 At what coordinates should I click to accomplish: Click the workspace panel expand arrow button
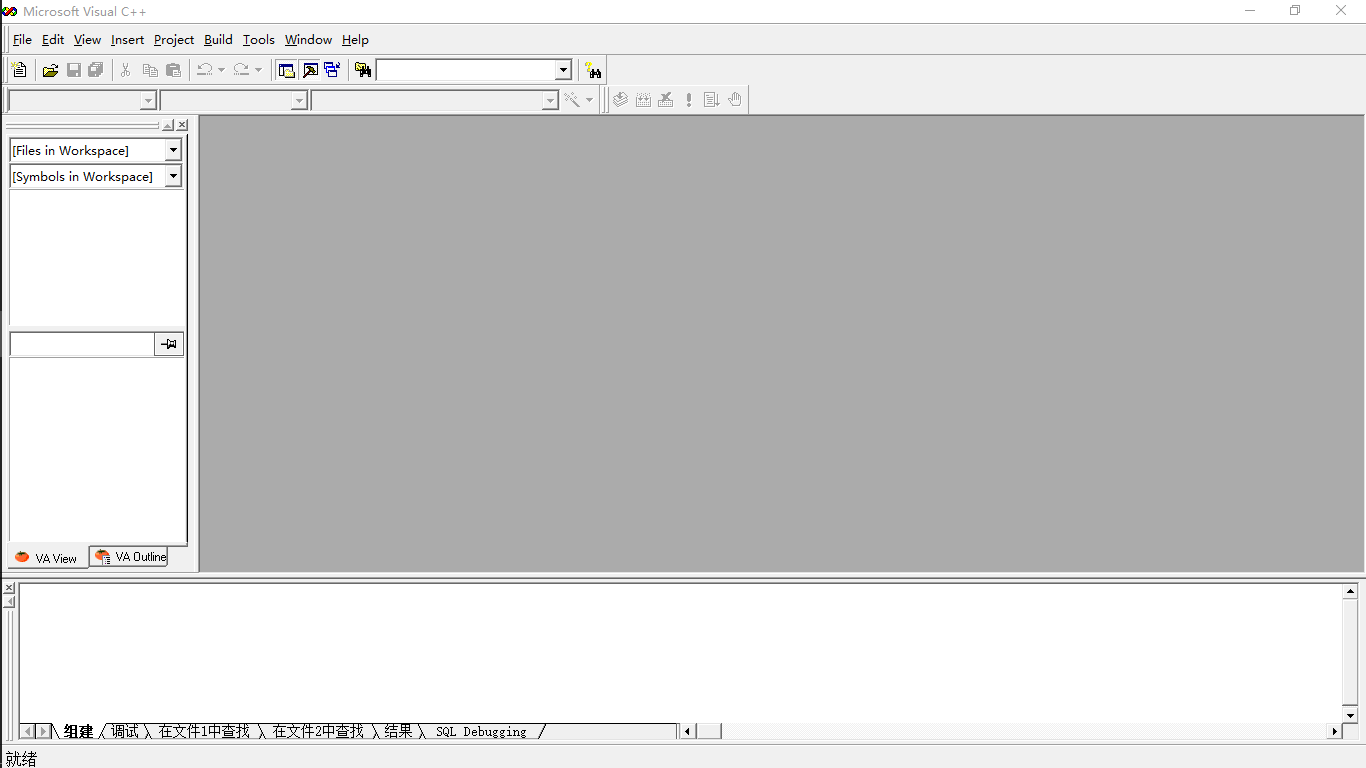pyautogui.click(x=168, y=125)
